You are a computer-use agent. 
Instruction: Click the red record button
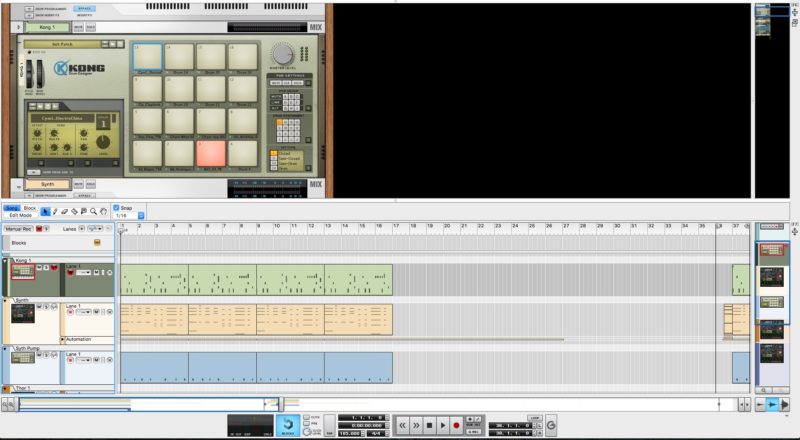[x=456, y=425]
